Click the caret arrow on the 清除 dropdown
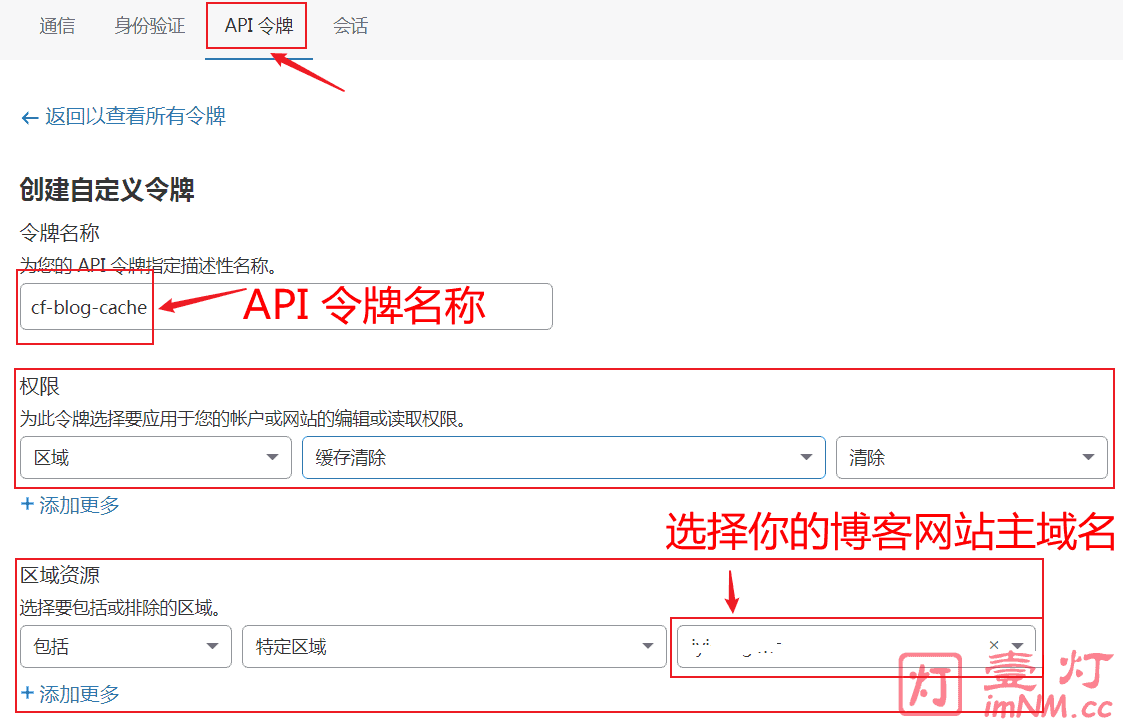 click(1088, 458)
